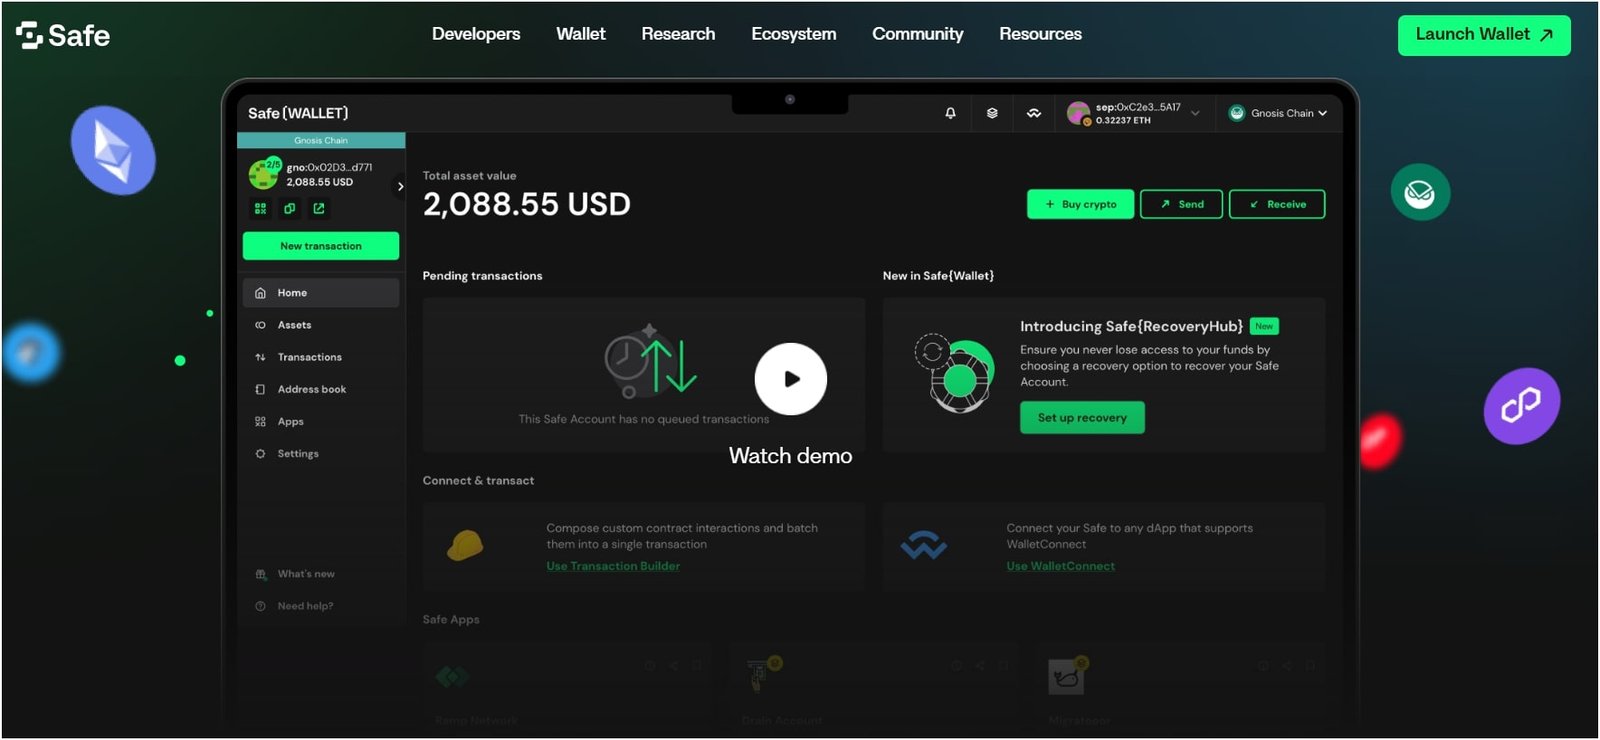Play the Watch demo video

coord(790,379)
